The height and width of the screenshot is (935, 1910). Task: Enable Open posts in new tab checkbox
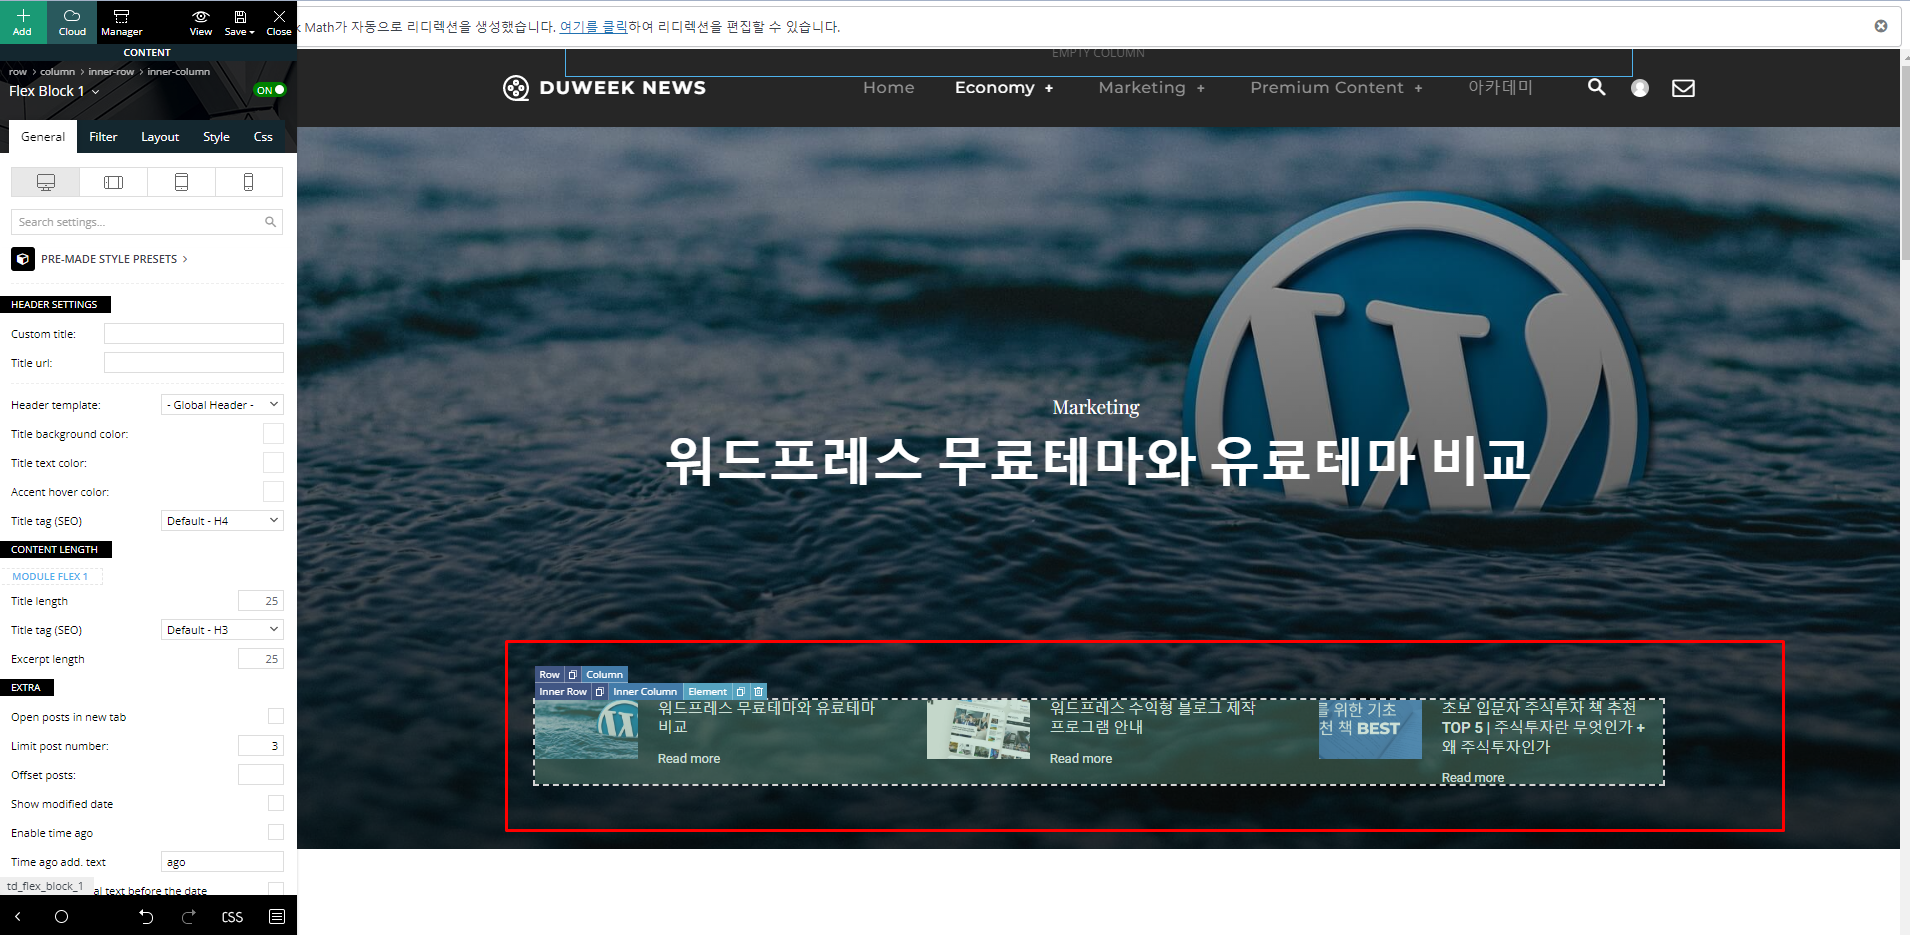click(276, 717)
